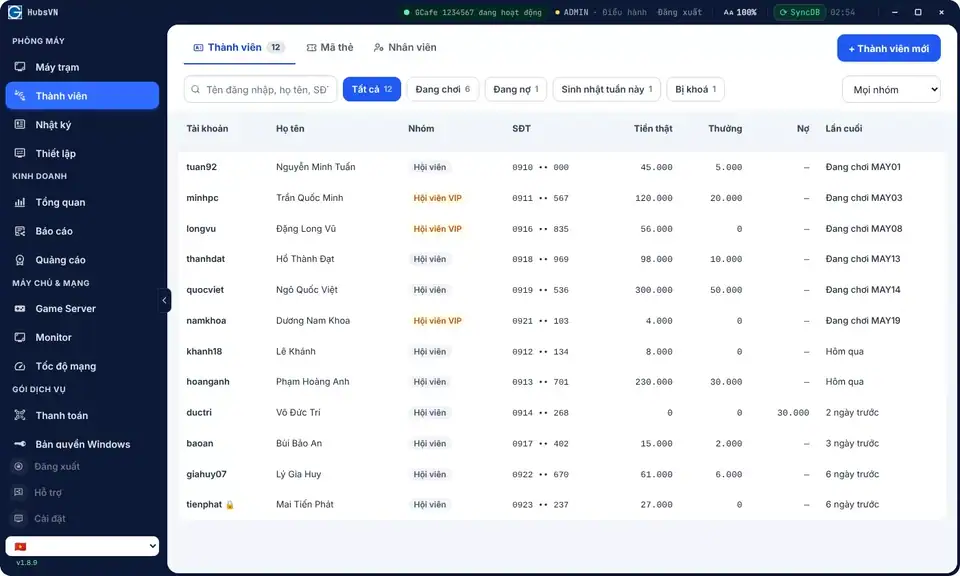Click the tuan92 account name

click(x=201, y=167)
